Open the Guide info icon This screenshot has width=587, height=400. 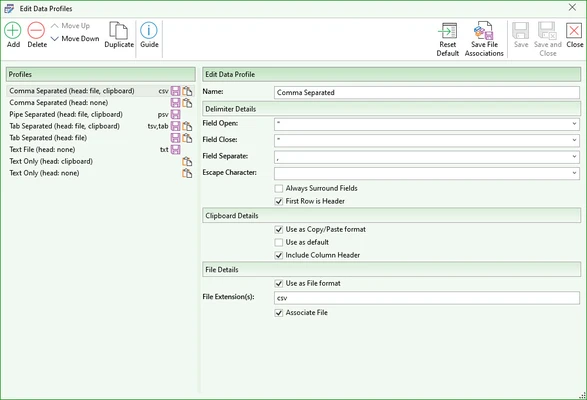(x=149, y=31)
